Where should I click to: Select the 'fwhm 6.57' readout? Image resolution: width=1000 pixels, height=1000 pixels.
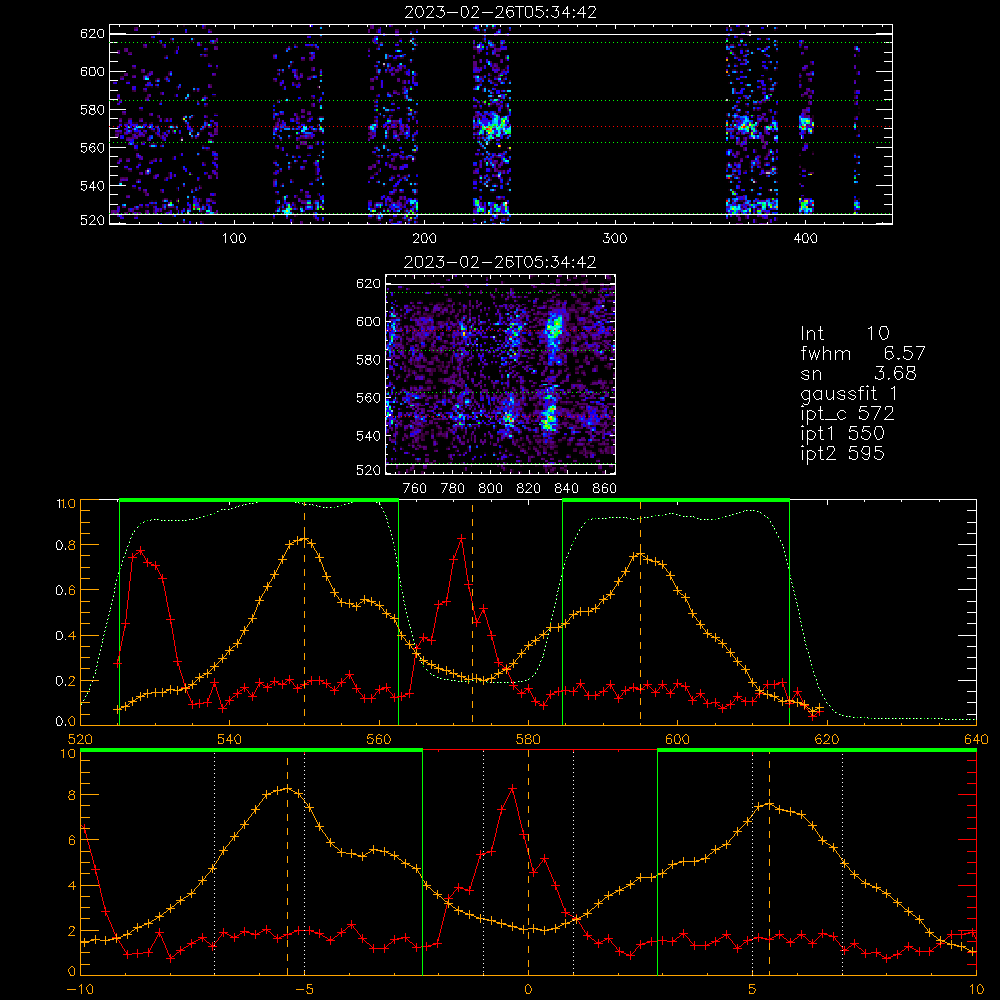tap(863, 353)
